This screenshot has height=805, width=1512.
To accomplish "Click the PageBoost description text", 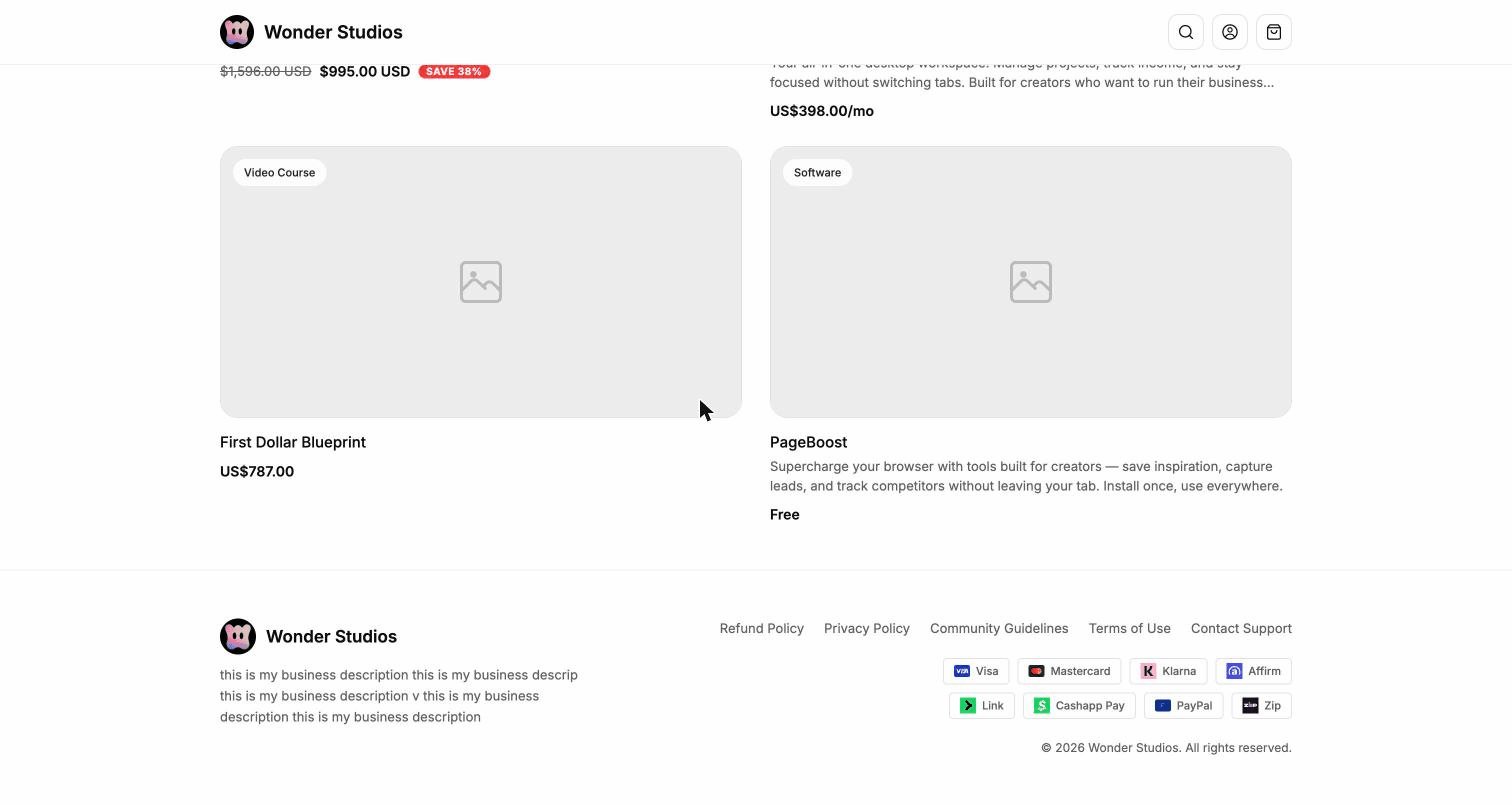I will click(x=1026, y=476).
